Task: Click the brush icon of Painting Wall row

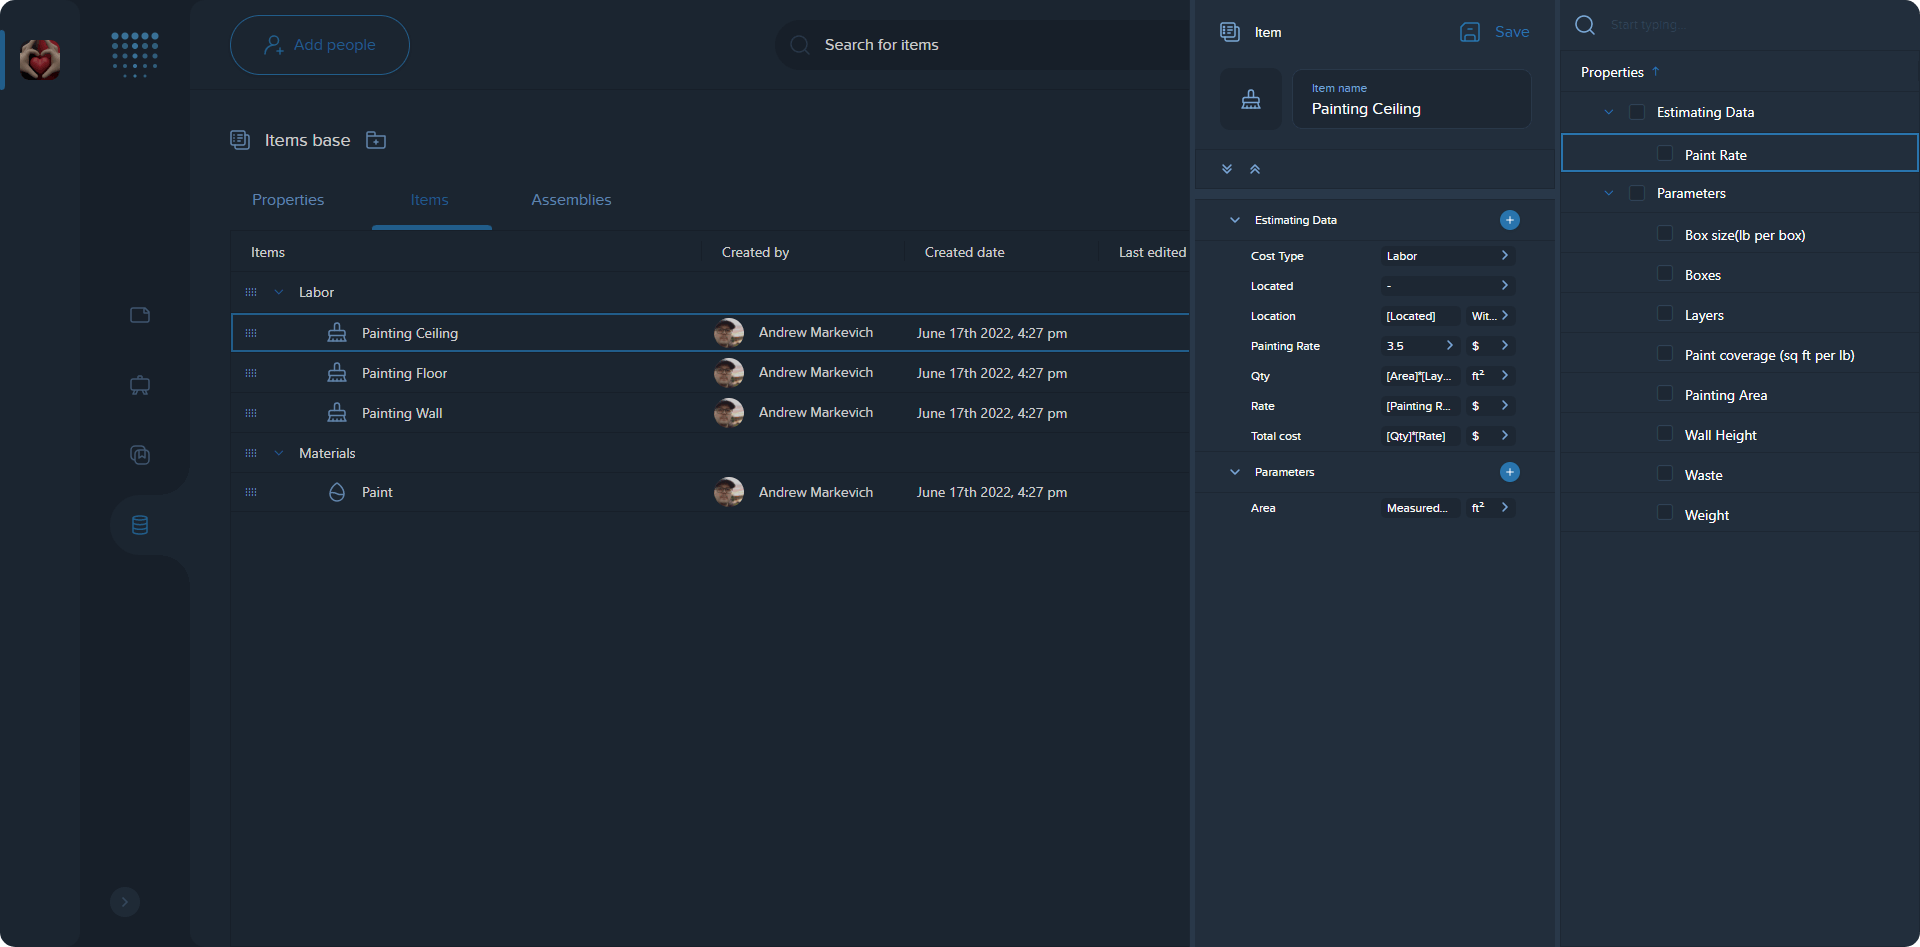Action: tap(337, 413)
